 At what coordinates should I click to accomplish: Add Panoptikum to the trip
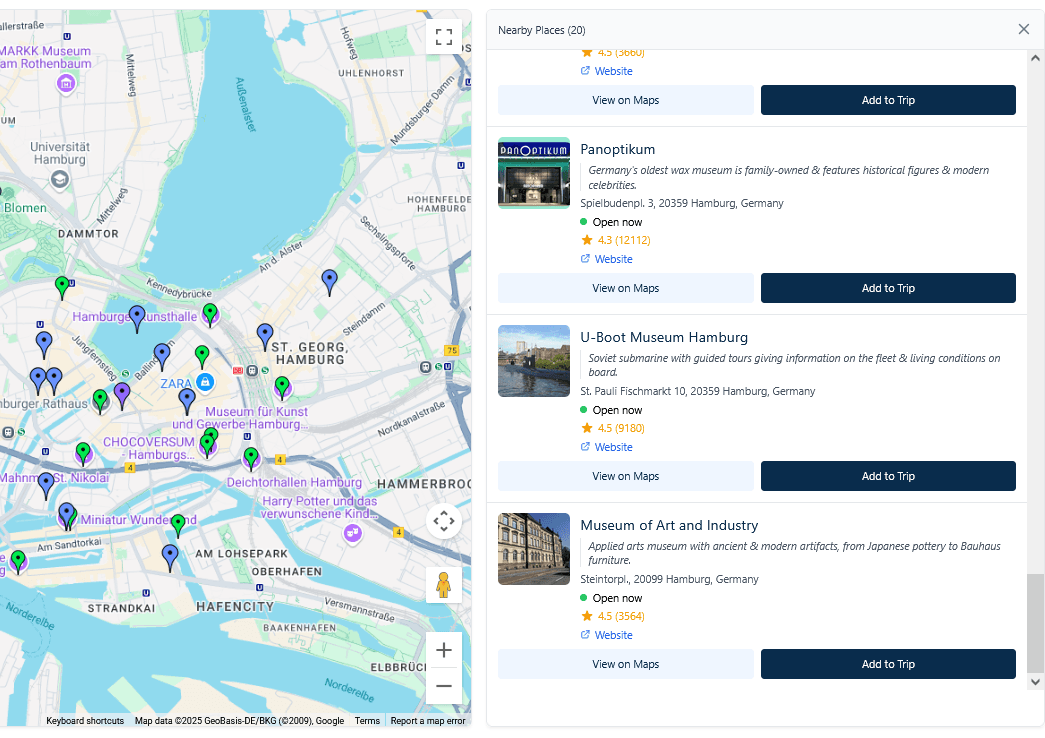tap(887, 288)
